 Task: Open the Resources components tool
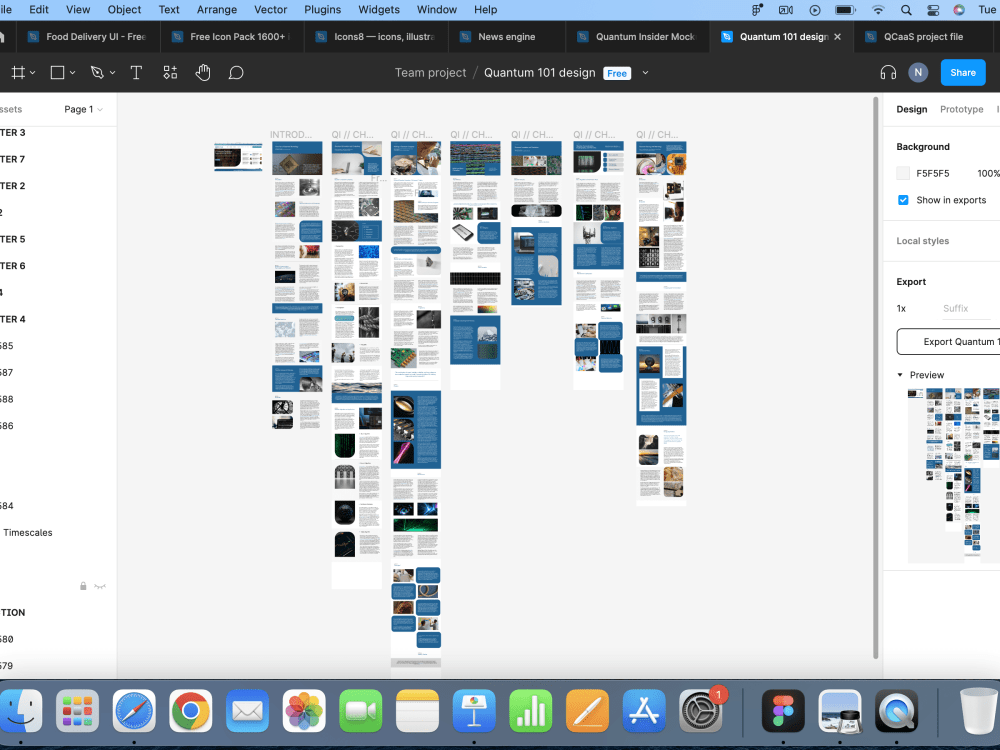point(170,73)
